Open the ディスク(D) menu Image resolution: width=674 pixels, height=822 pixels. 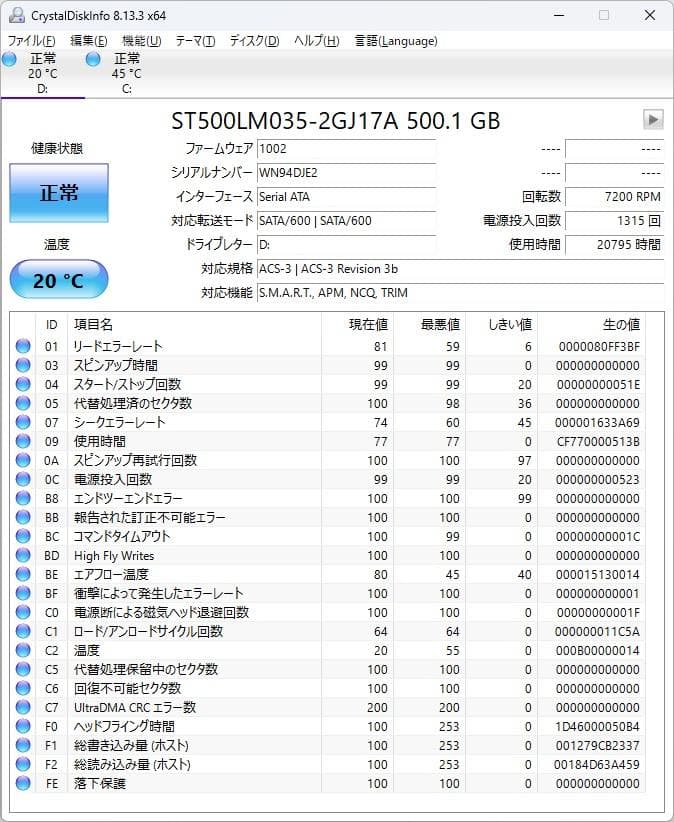click(x=255, y=41)
